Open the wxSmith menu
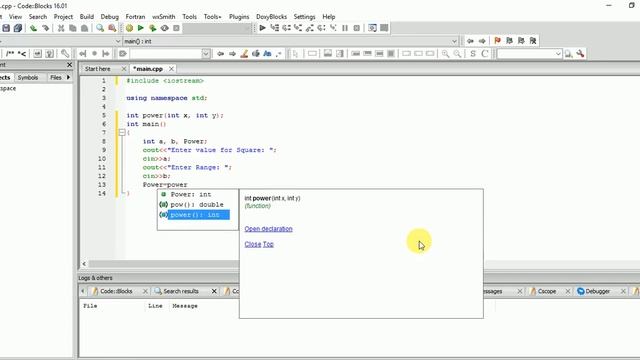The image size is (640, 360). 164,17
